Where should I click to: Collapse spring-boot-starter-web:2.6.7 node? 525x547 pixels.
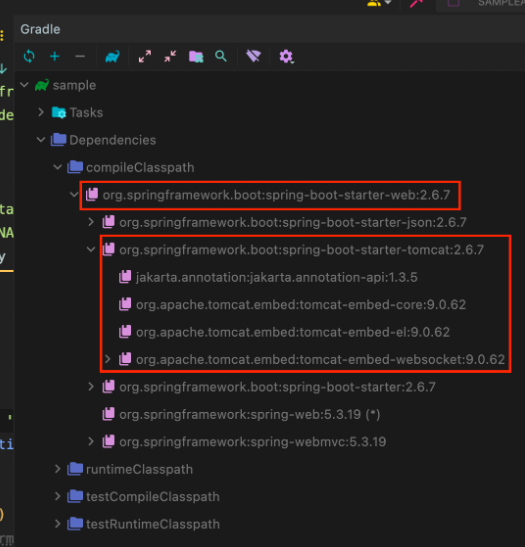(74, 195)
